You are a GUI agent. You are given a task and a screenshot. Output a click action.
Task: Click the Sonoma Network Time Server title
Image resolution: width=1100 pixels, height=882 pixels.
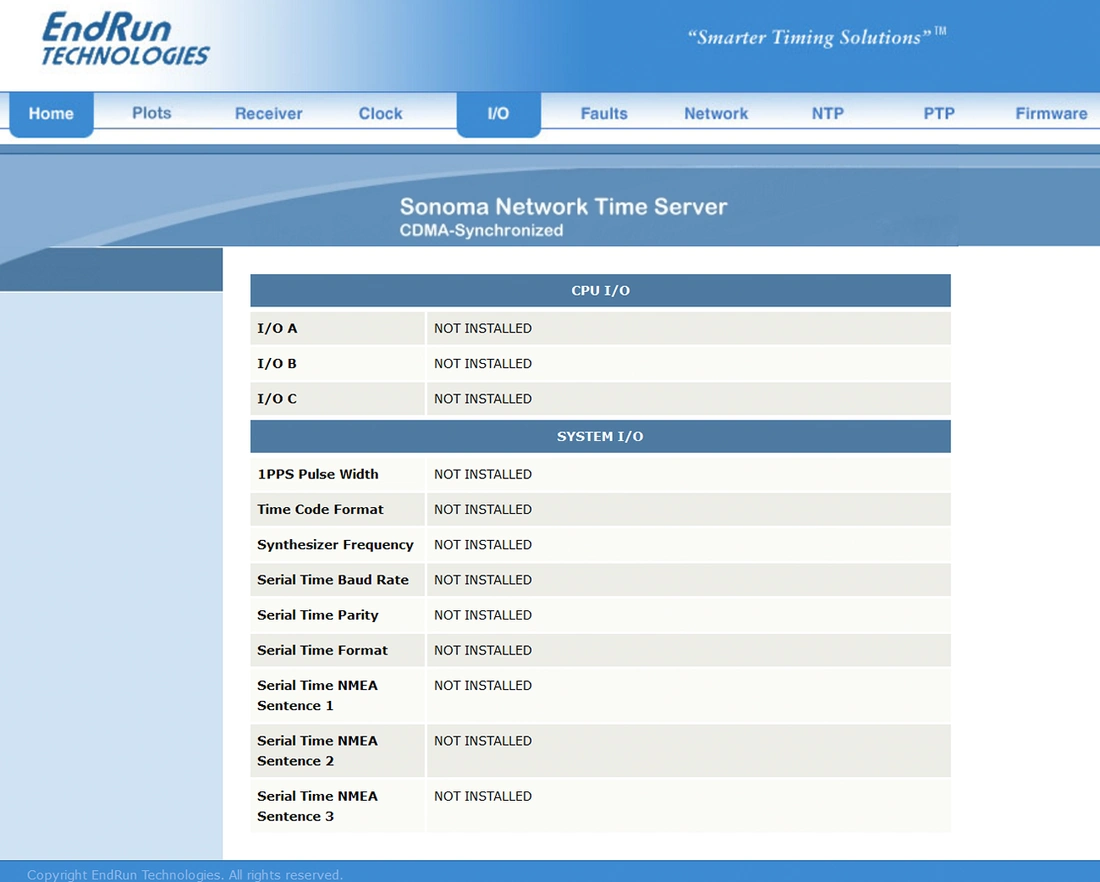(x=563, y=206)
